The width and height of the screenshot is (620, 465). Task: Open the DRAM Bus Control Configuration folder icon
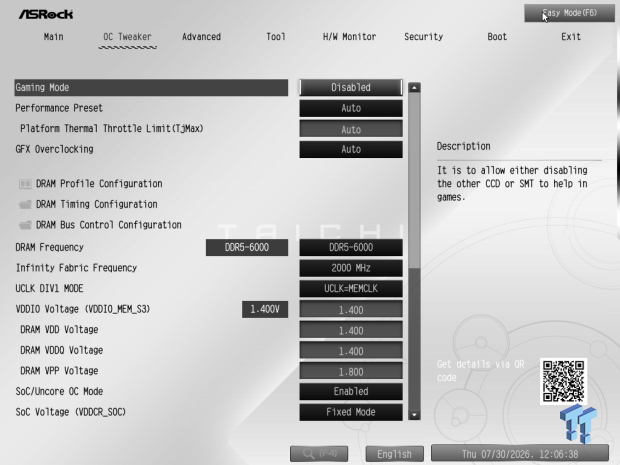click(x=25, y=225)
